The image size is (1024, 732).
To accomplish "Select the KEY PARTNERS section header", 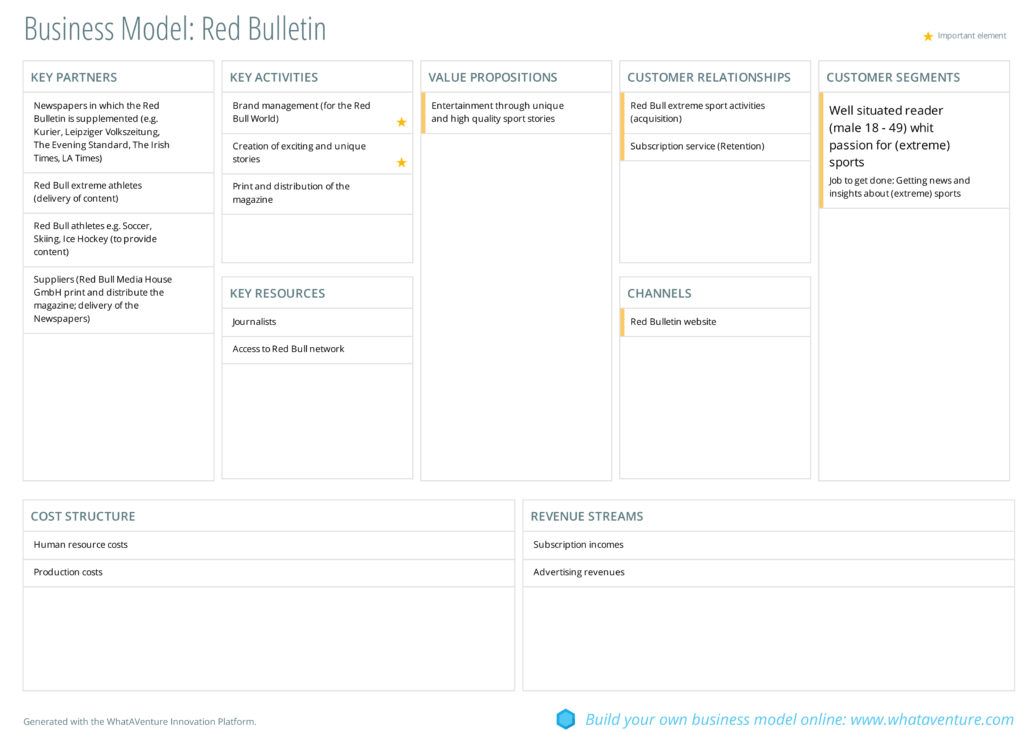I will (x=74, y=77).
